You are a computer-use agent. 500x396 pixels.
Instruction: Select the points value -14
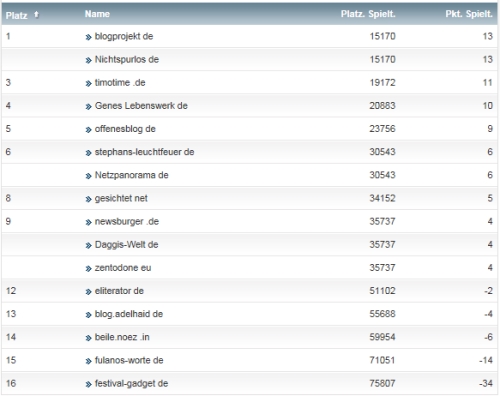click(x=486, y=360)
